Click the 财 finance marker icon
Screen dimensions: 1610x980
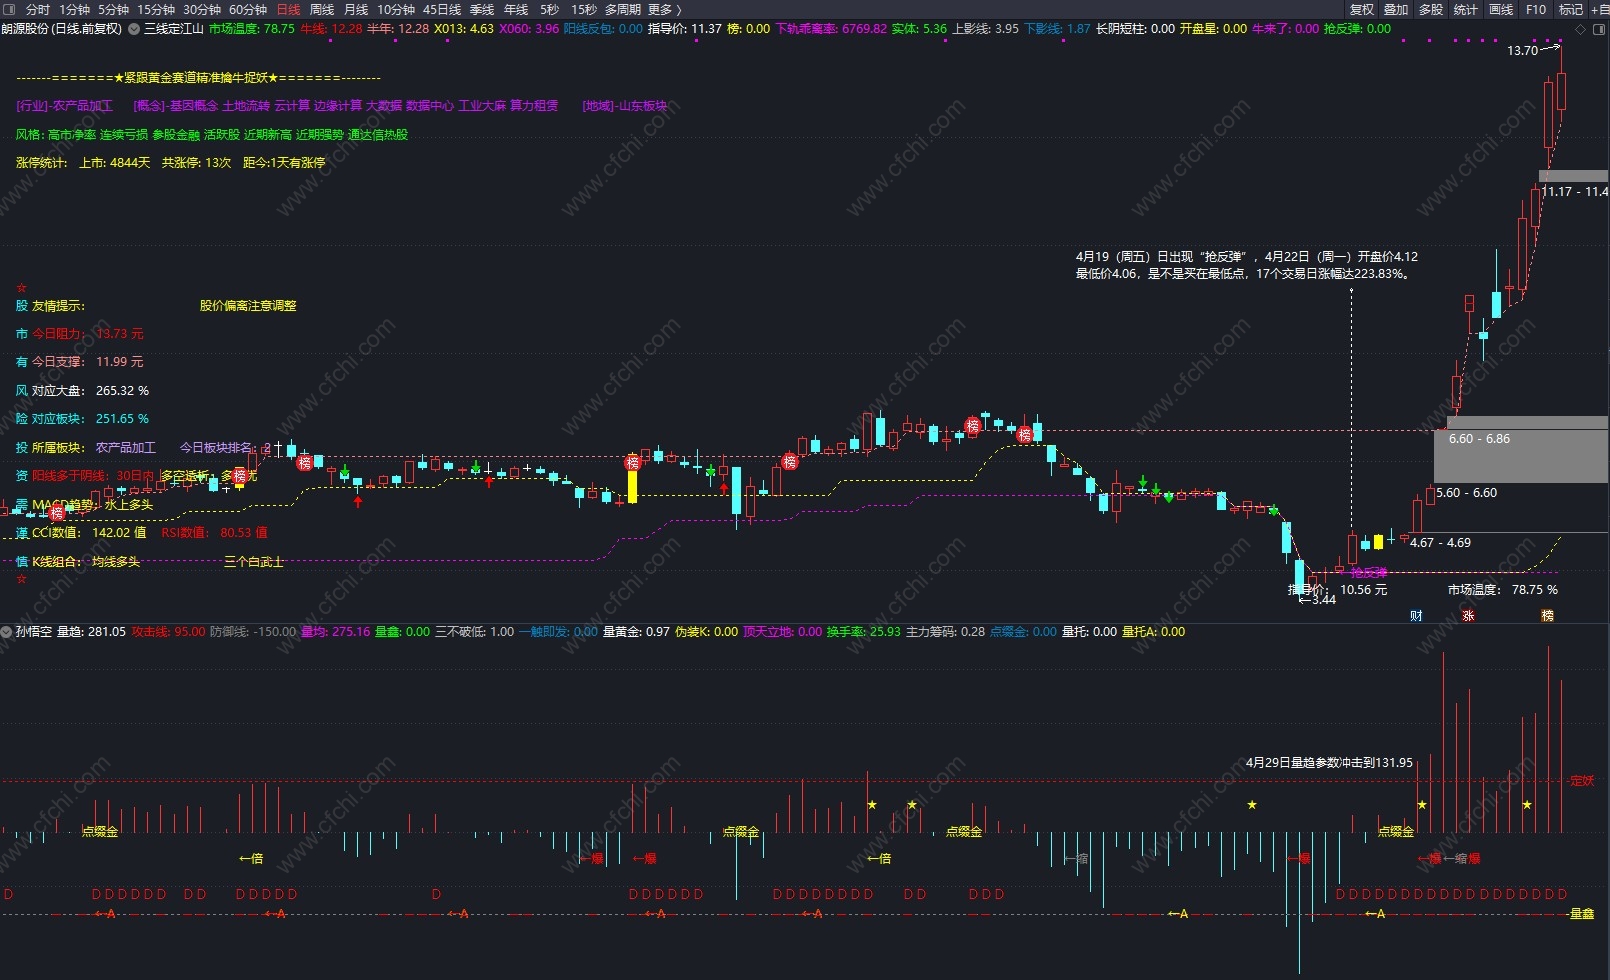tap(1416, 616)
